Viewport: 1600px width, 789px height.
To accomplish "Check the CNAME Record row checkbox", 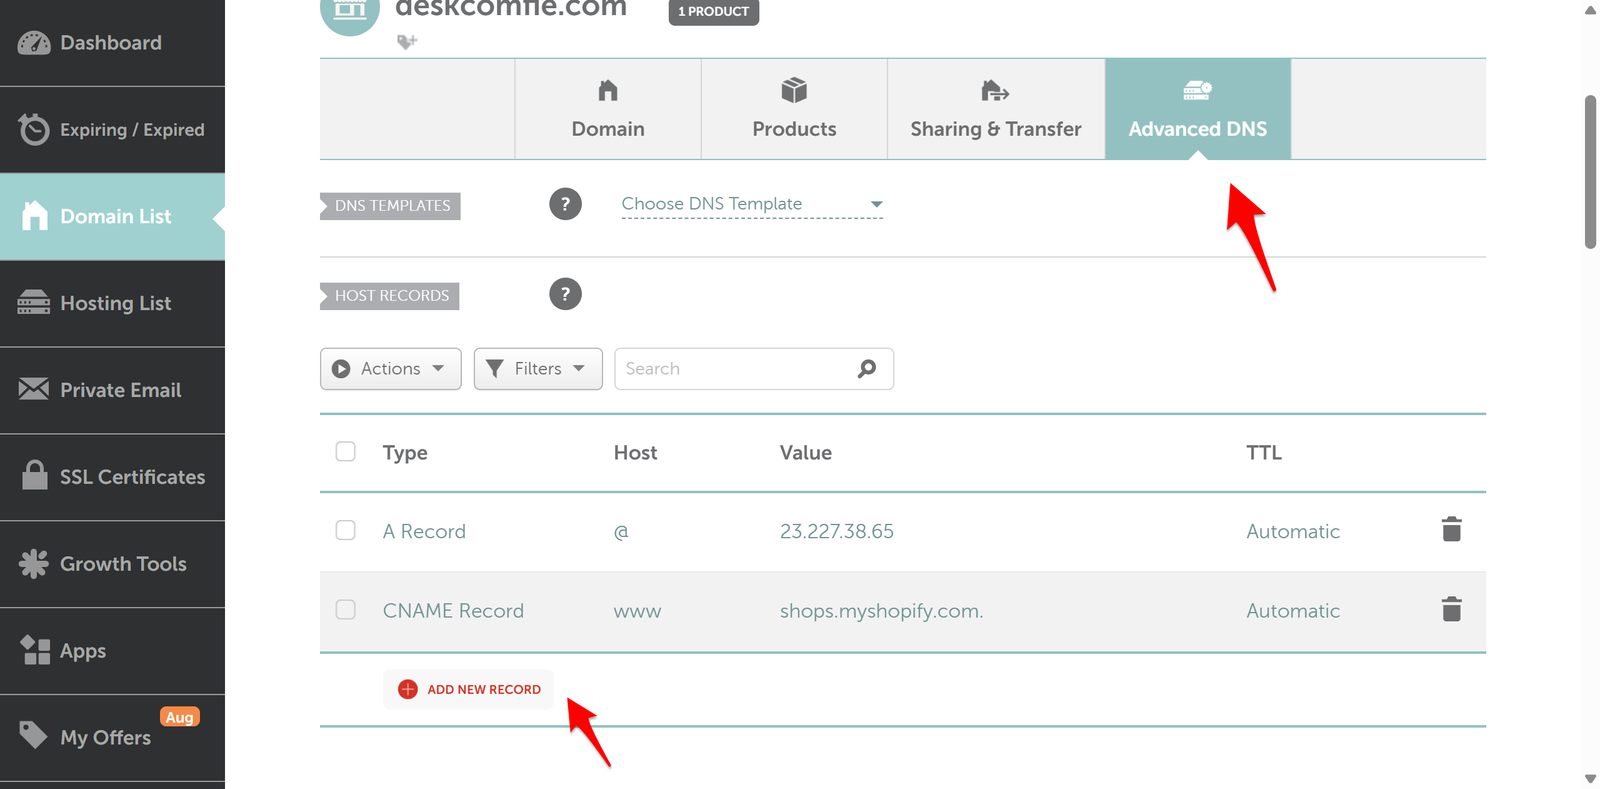I will click(x=346, y=609).
